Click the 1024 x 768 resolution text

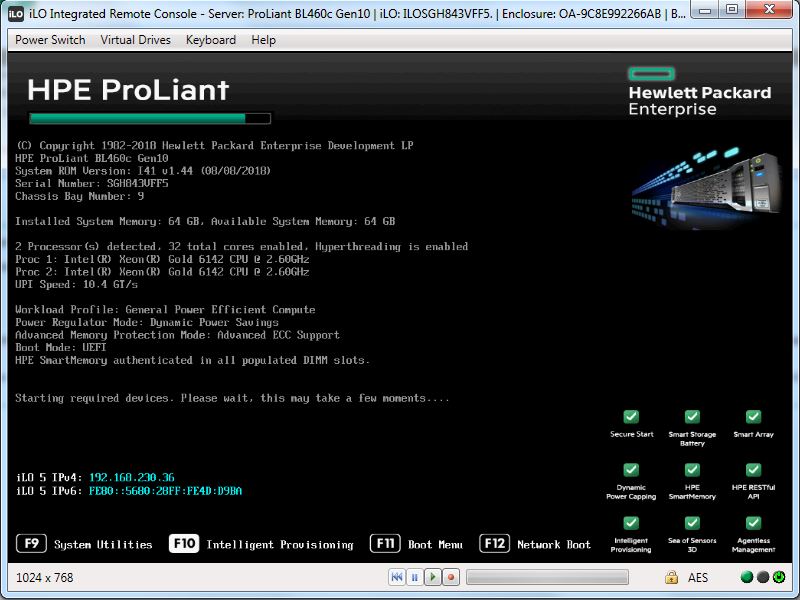point(44,578)
